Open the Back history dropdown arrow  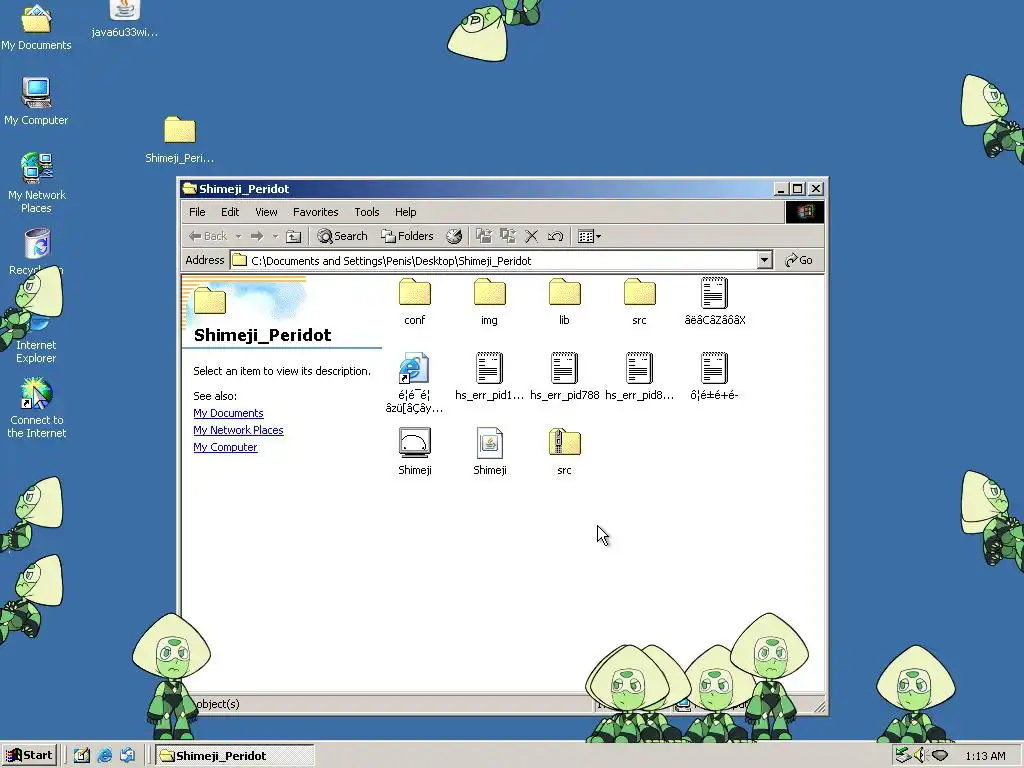pos(238,236)
